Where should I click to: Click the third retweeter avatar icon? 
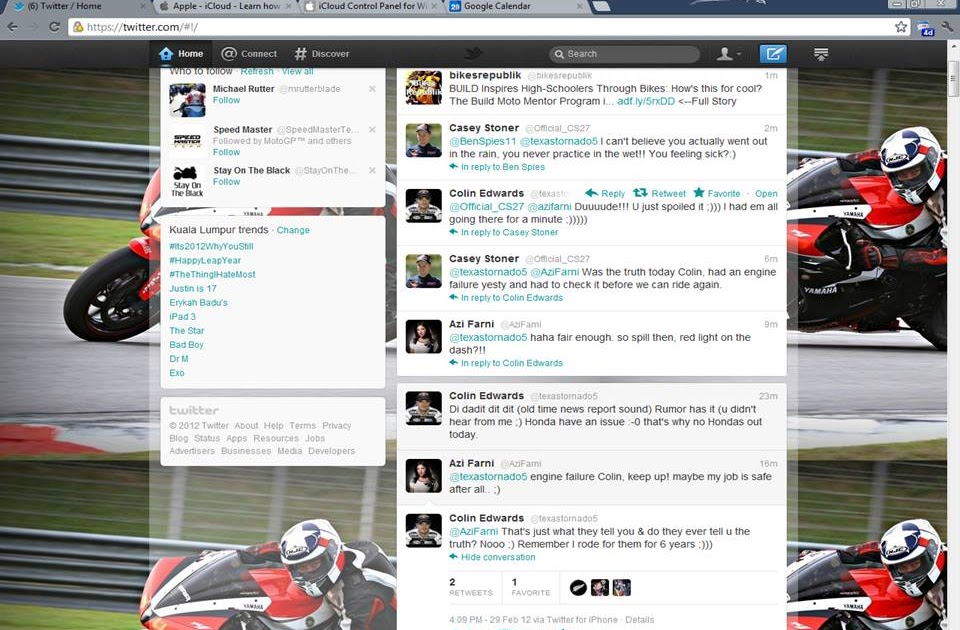point(621,588)
